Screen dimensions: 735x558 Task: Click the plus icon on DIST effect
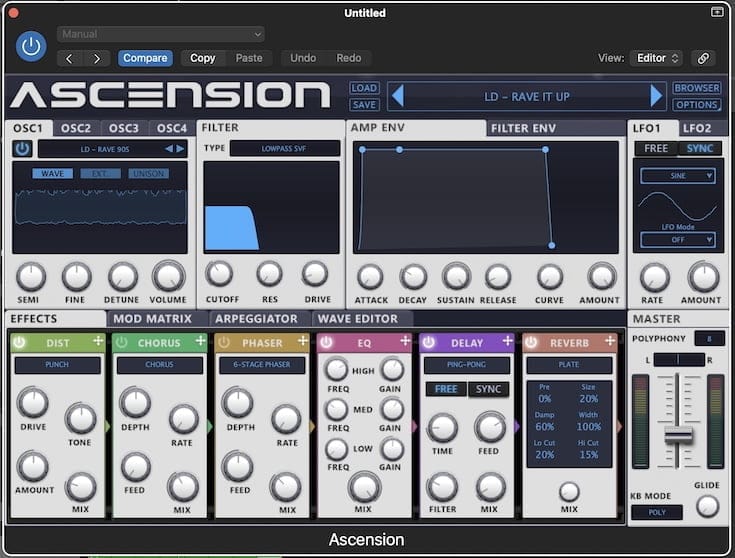click(x=98, y=342)
